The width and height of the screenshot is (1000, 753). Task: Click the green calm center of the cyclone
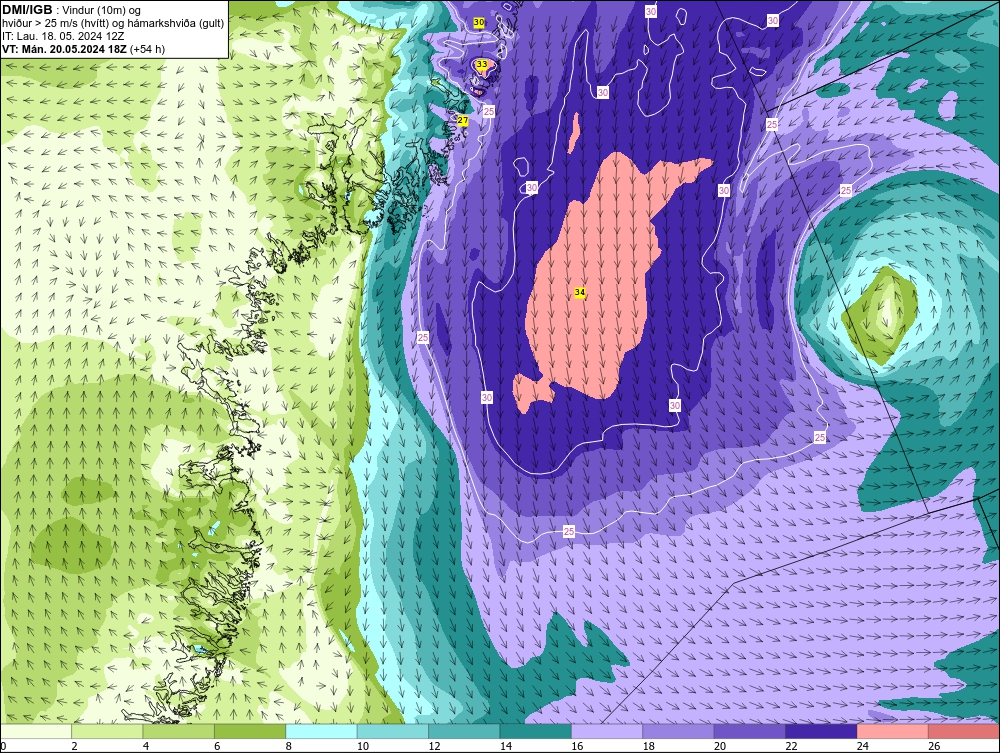pyautogui.click(x=879, y=316)
